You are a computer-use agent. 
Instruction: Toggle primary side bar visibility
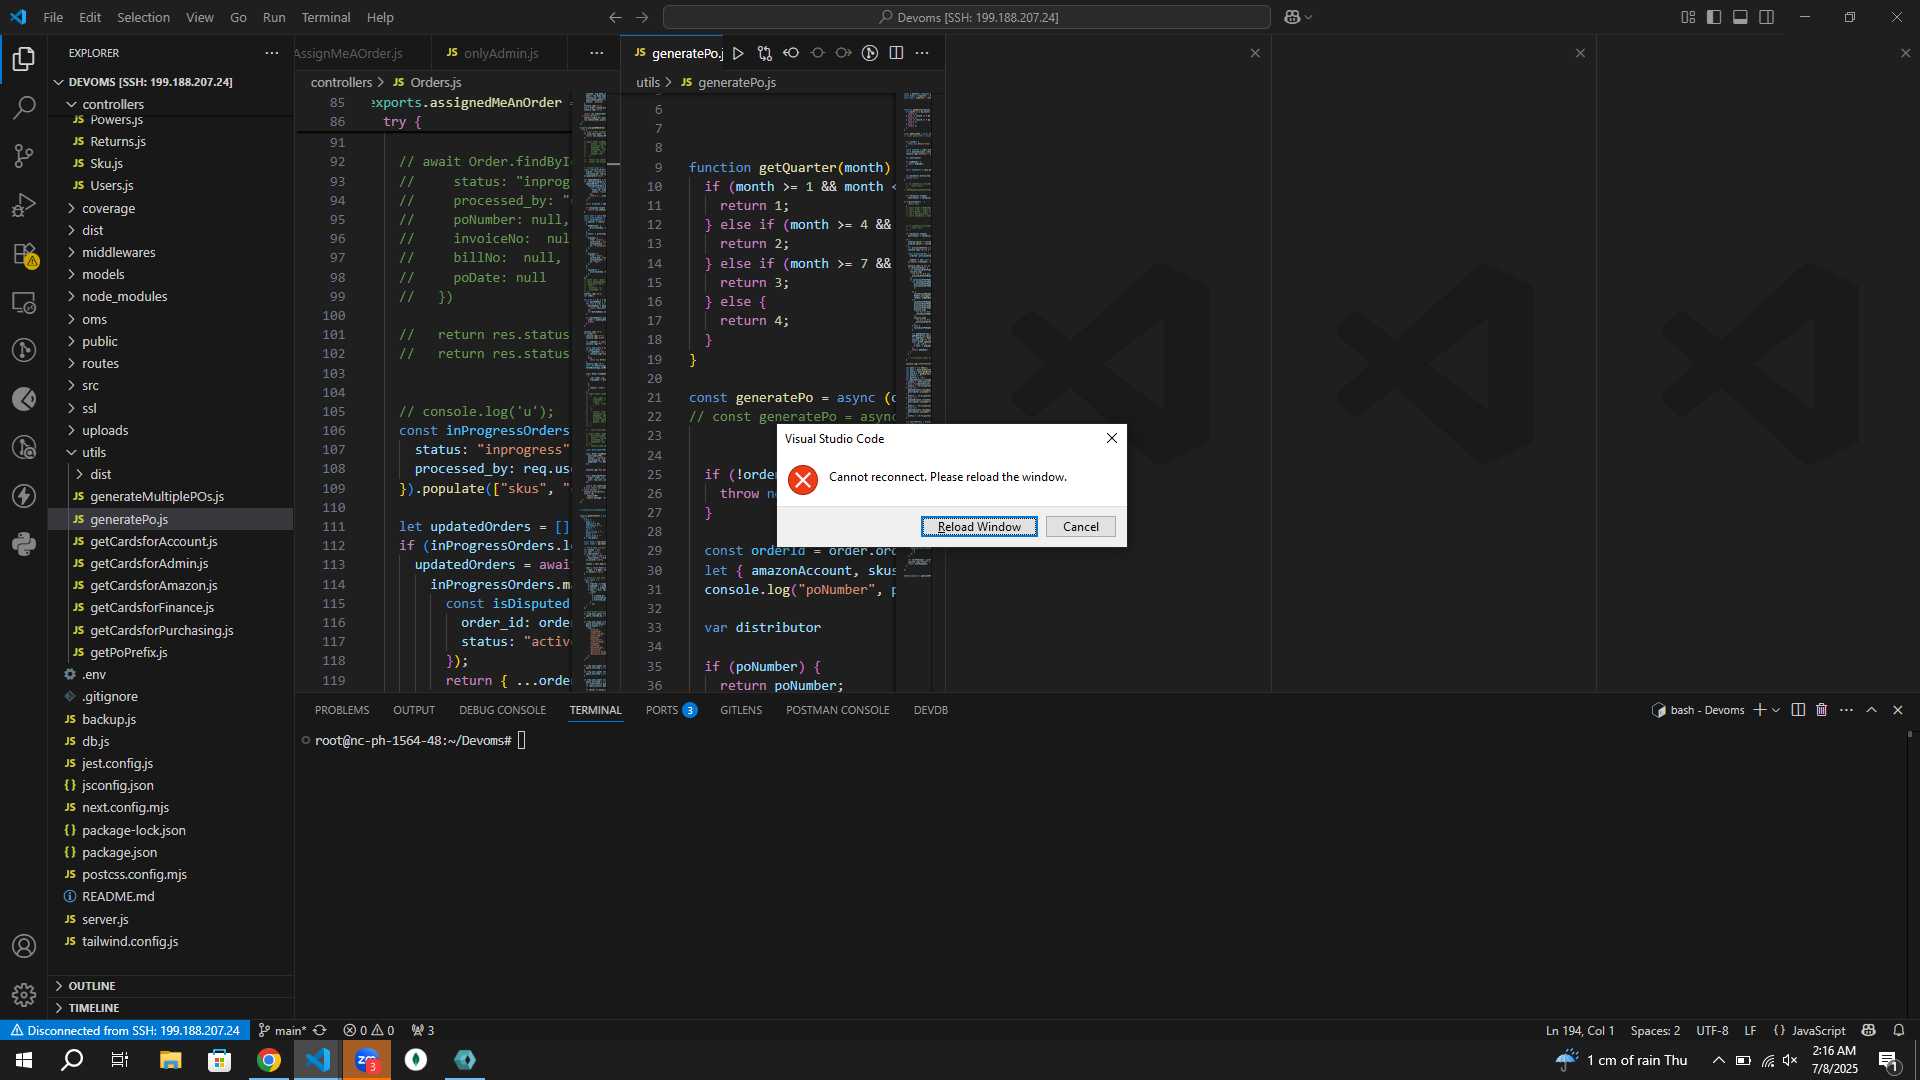pyautogui.click(x=1714, y=17)
